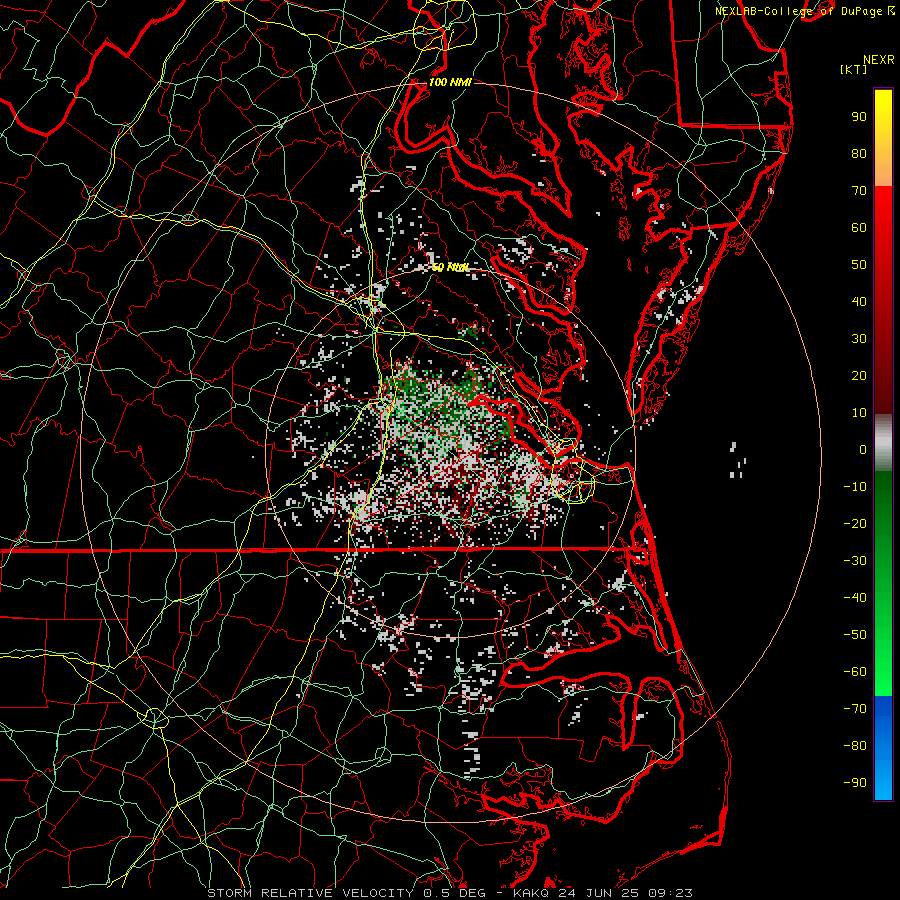The width and height of the screenshot is (900, 900).
Task: Select the -70 value on velocity scale
Action: tap(855, 709)
